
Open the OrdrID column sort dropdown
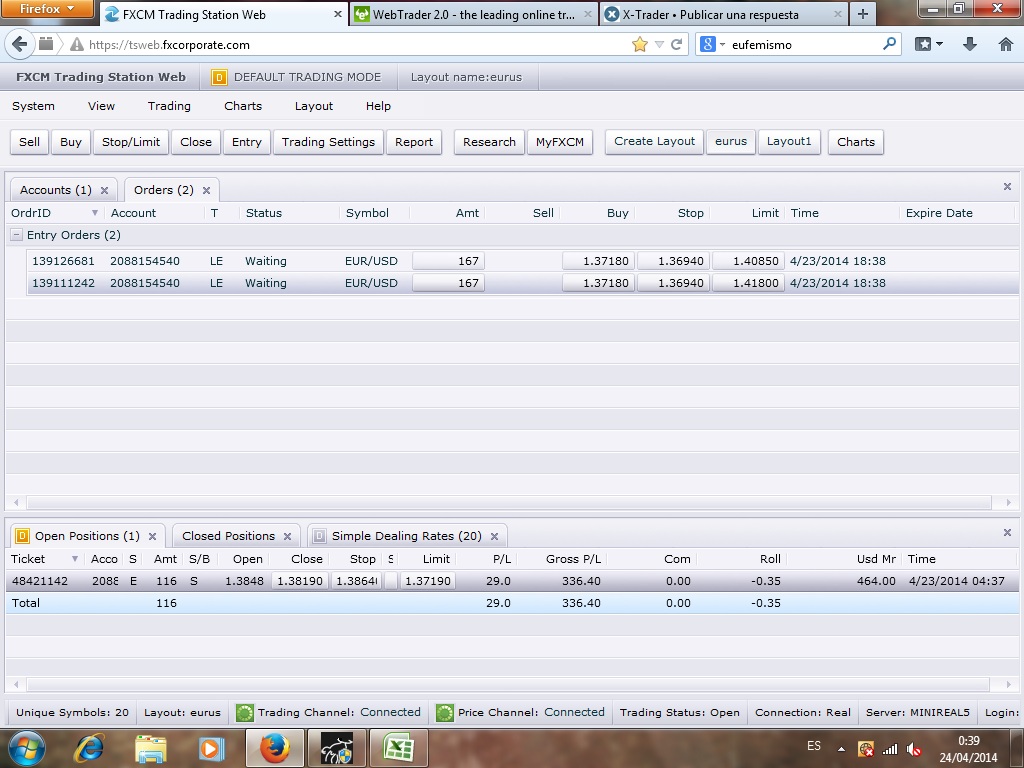(95, 213)
